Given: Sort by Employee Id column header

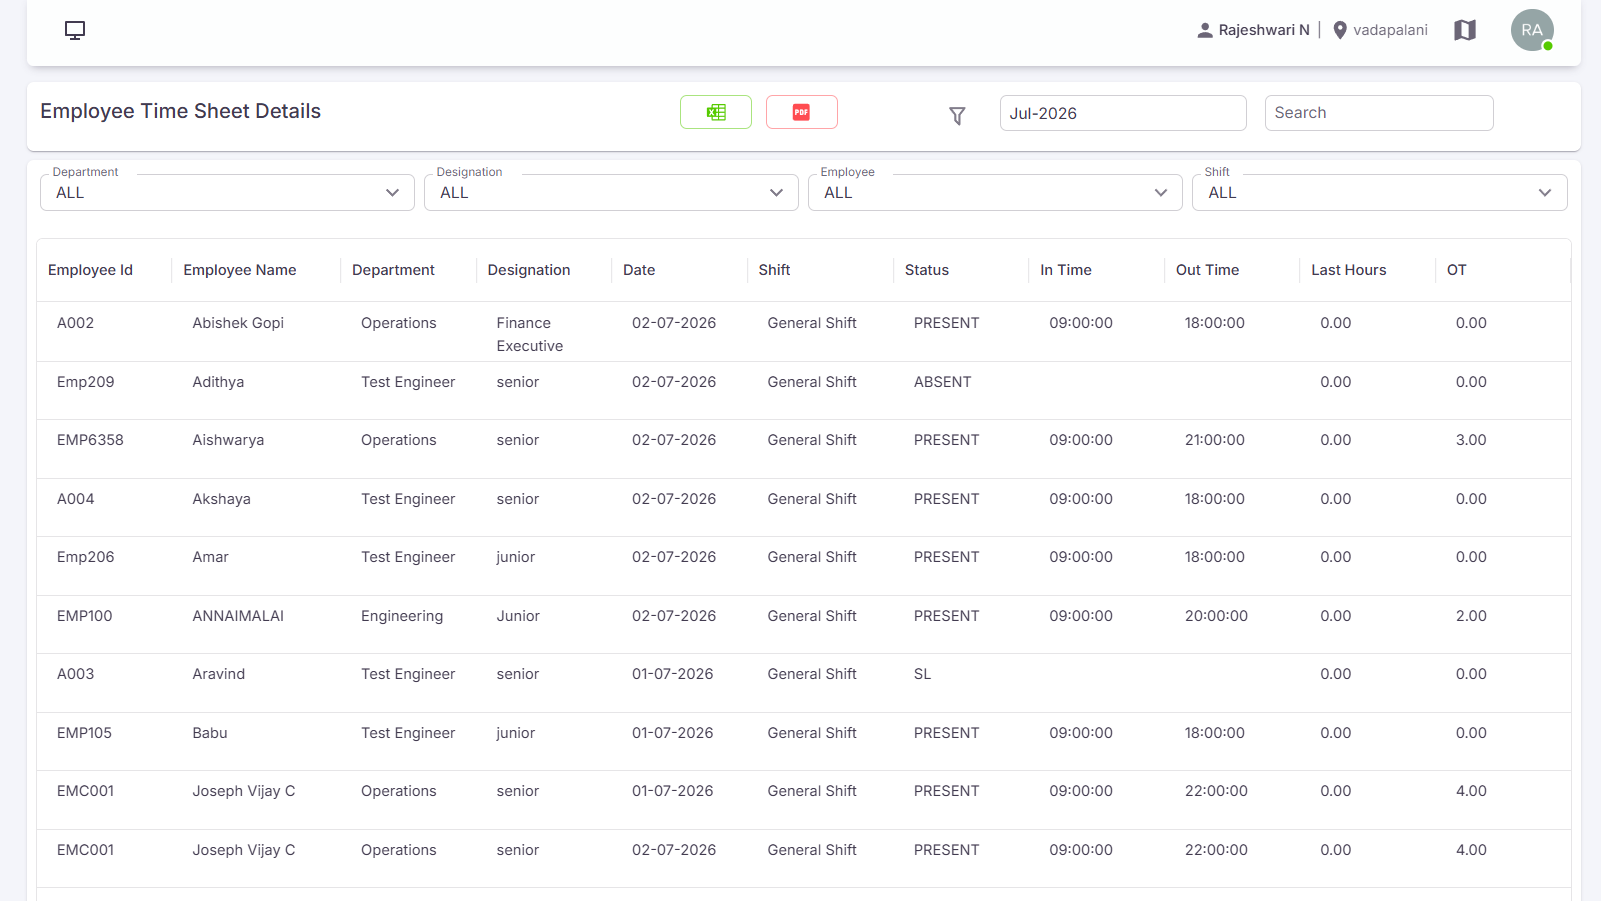Looking at the screenshot, I should tap(90, 270).
